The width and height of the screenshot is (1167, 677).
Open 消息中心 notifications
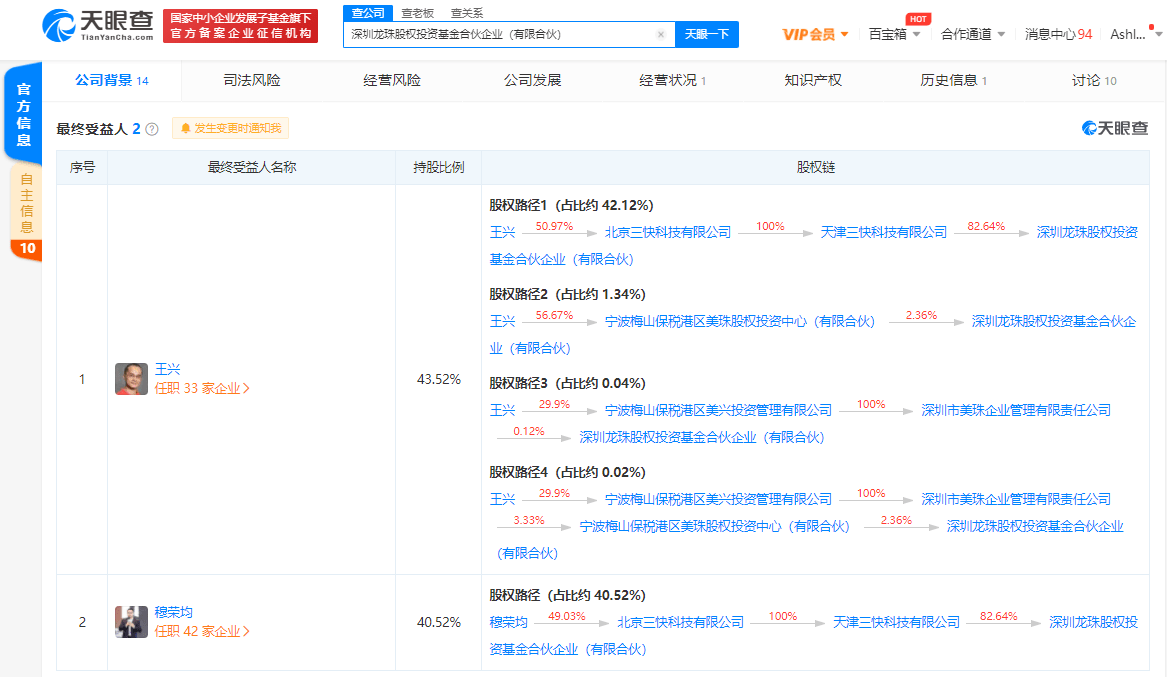[1058, 34]
